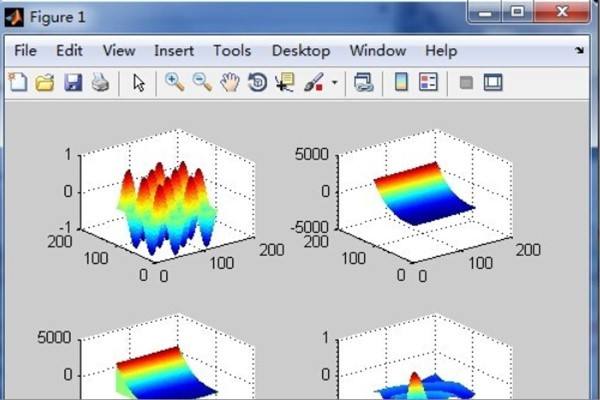Open the Tools menu
600x400 pixels.
pos(232,51)
